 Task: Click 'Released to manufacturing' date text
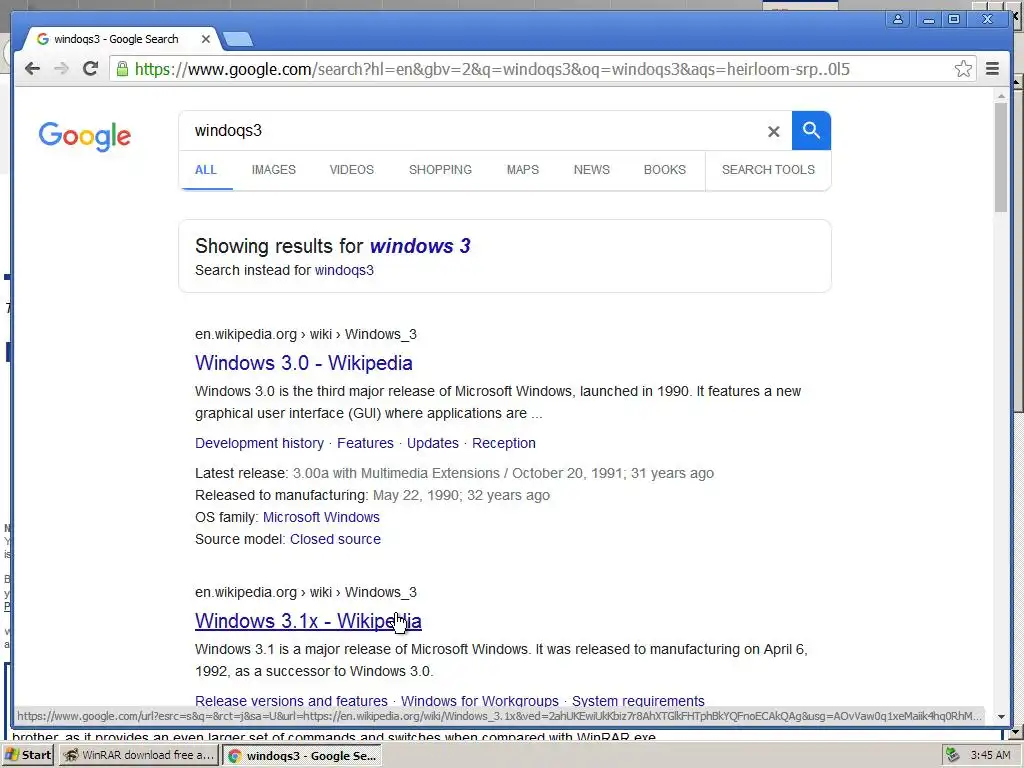point(461,496)
